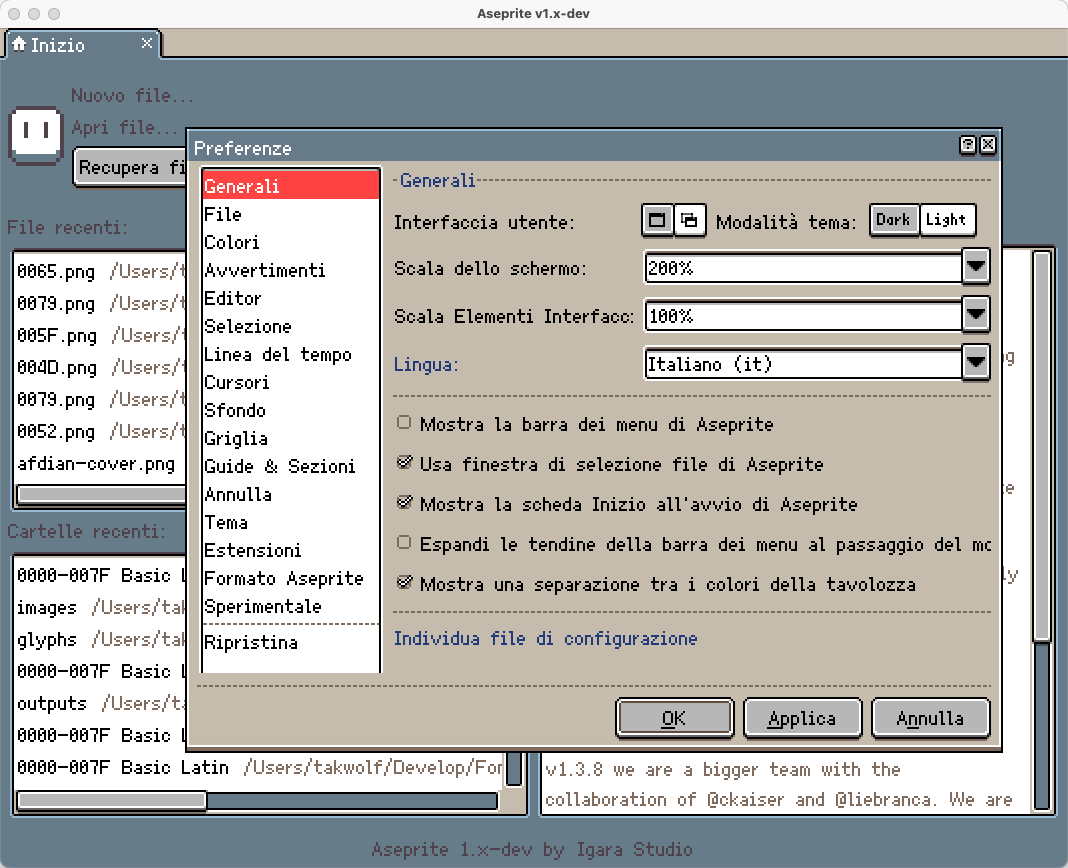Open the Scala dello schermo dropdown arrow
1068x868 pixels.
(x=975, y=266)
